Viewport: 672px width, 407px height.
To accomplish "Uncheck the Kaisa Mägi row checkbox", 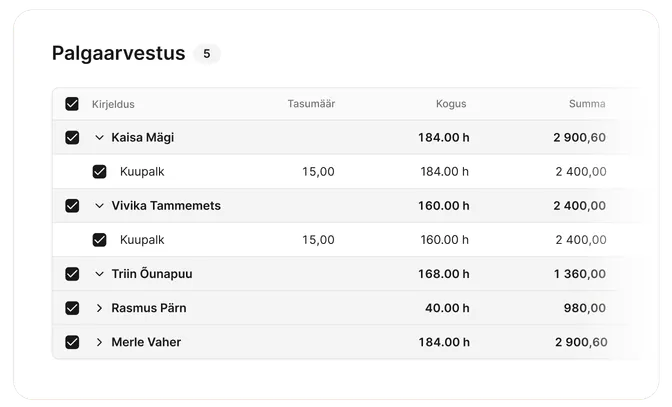I will pos(72,138).
